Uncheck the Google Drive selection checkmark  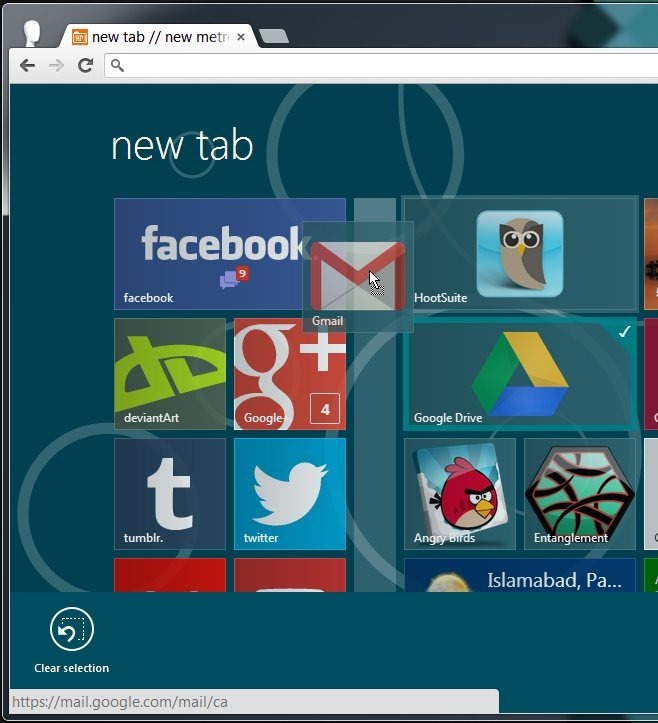[x=624, y=332]
